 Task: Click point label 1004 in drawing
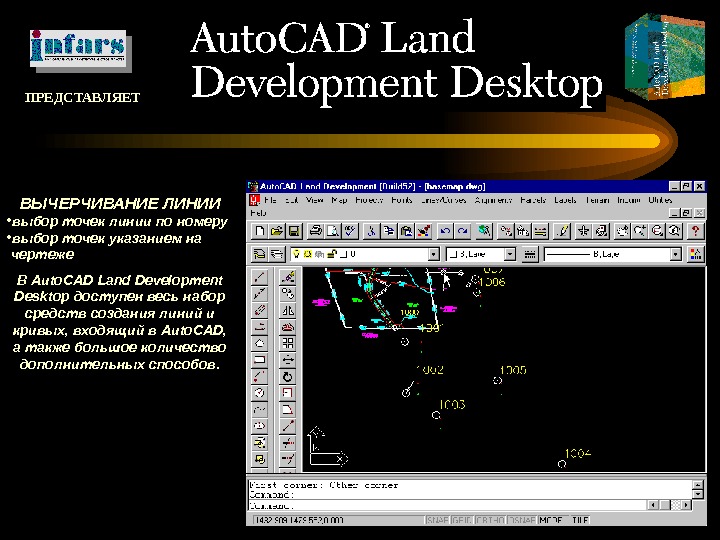[x=578, y=453]
